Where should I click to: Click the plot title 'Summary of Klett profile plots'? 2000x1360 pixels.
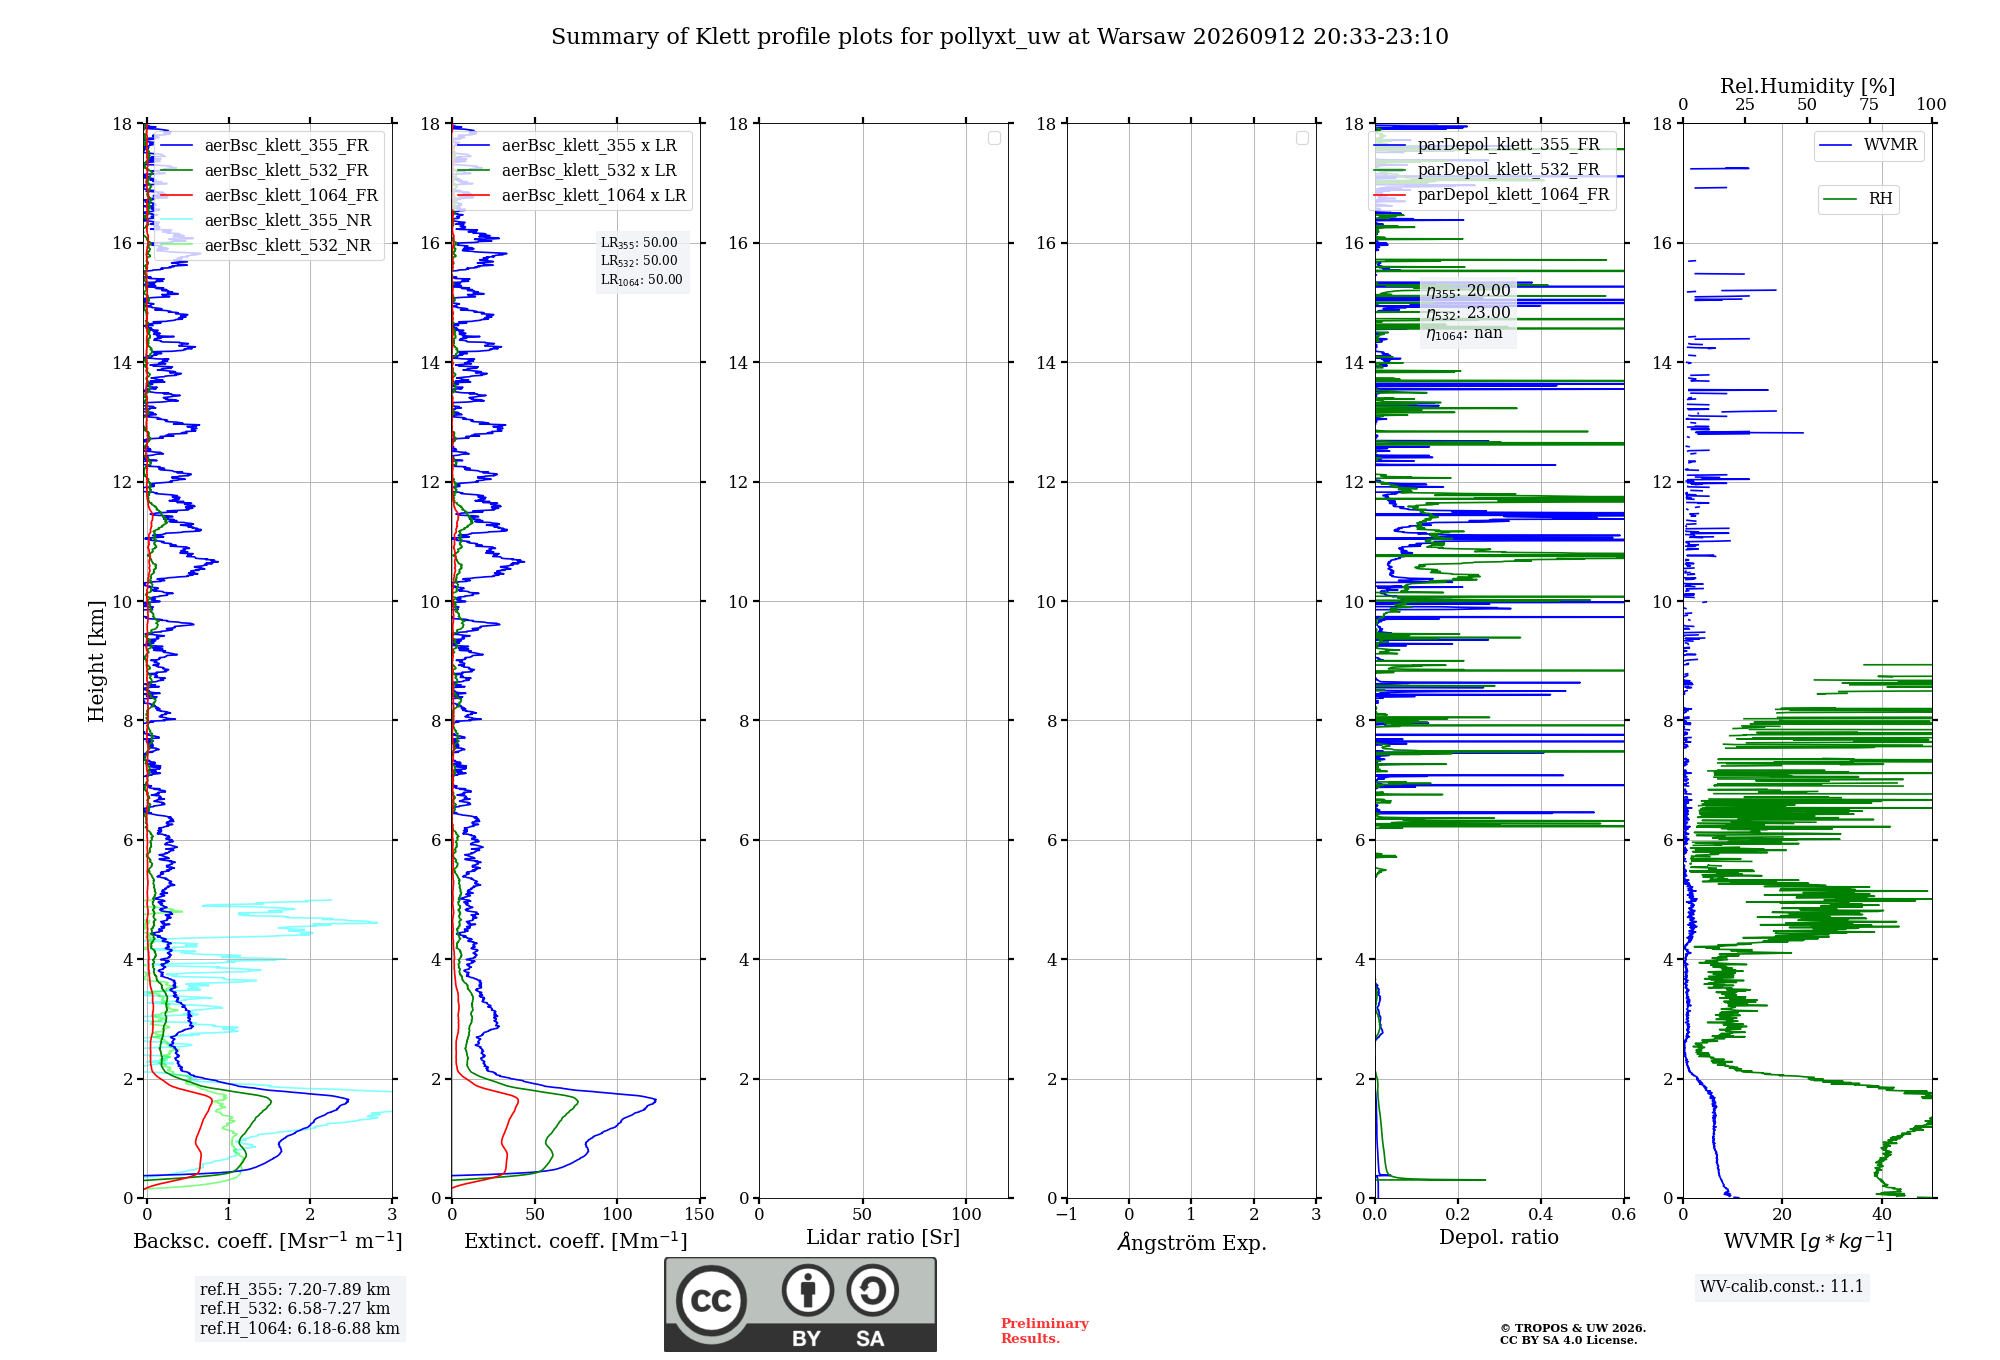(1000, 37)
